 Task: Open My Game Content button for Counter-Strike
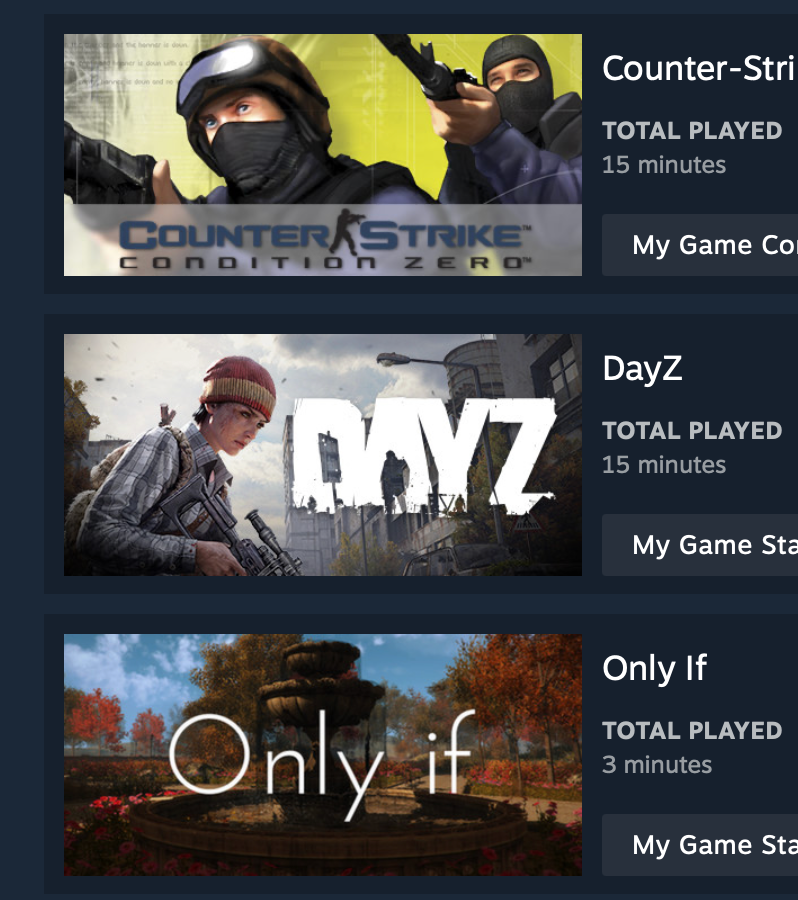(700, 245)
